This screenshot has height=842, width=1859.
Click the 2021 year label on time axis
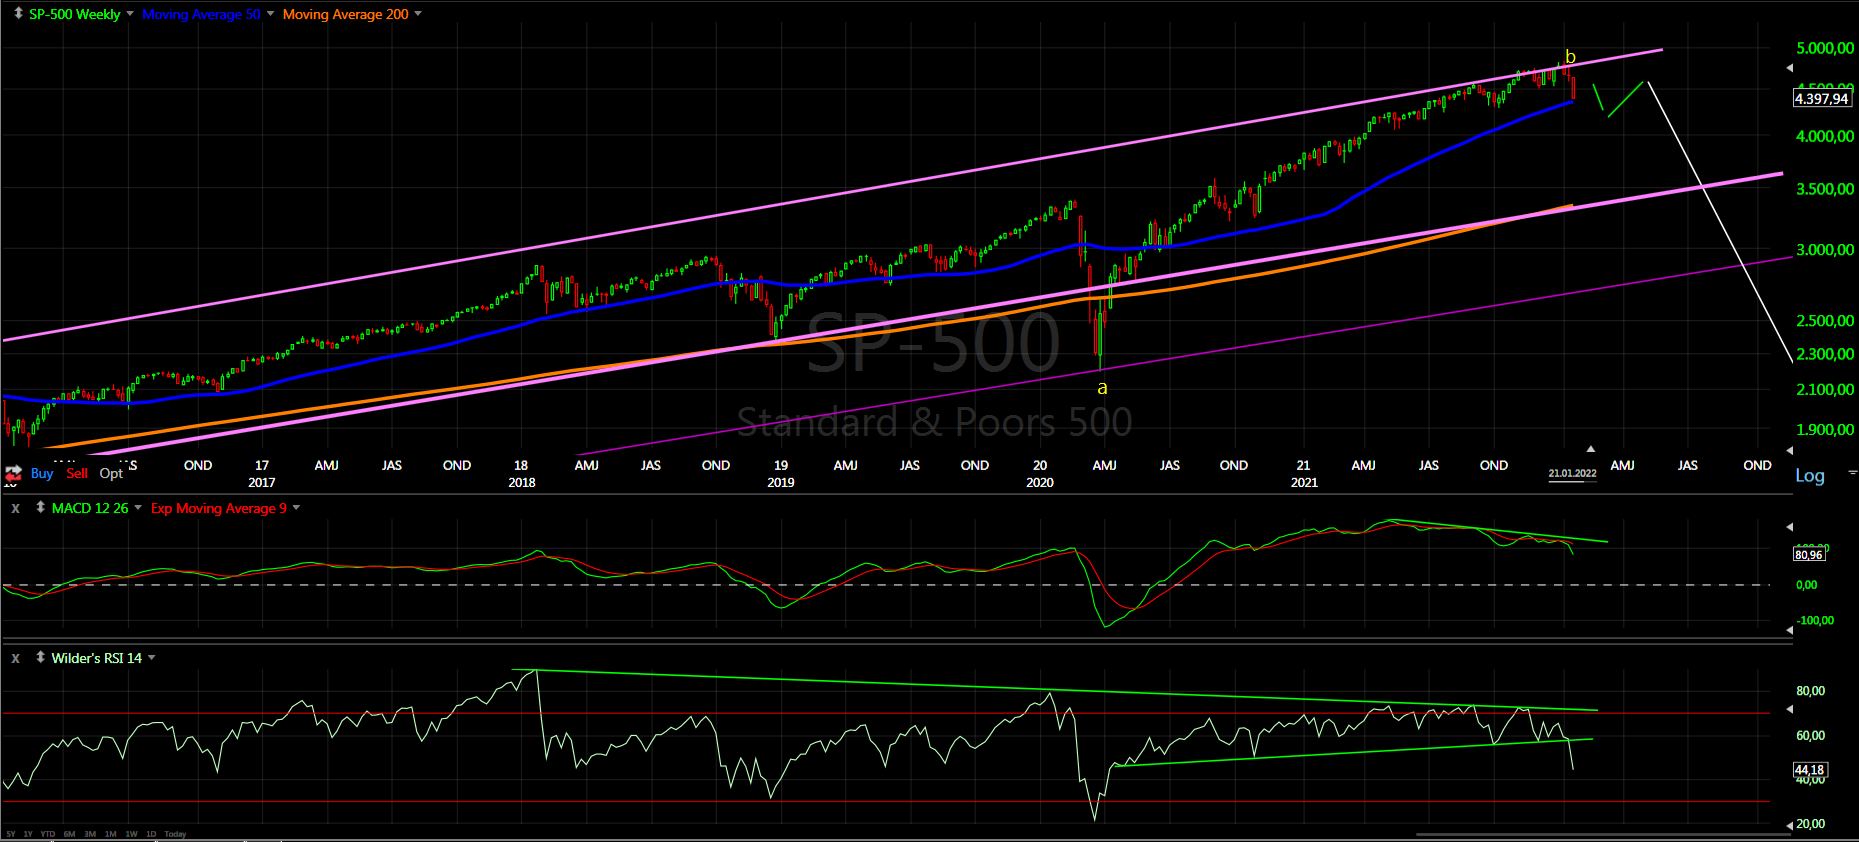(x=1304, y=482)
